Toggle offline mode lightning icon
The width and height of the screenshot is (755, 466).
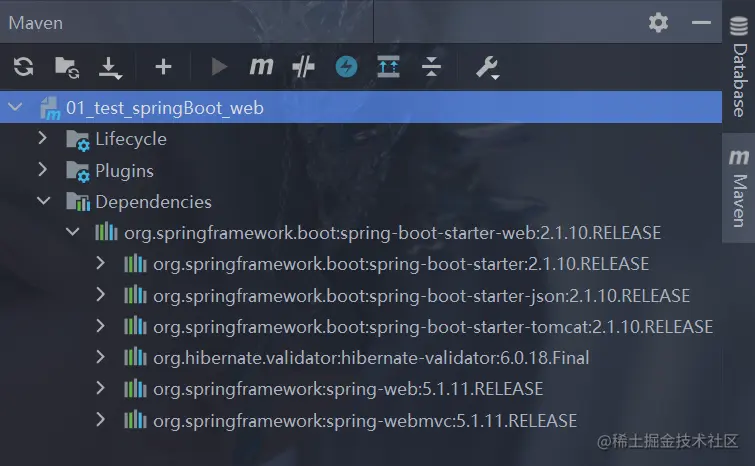click(346, 66)
